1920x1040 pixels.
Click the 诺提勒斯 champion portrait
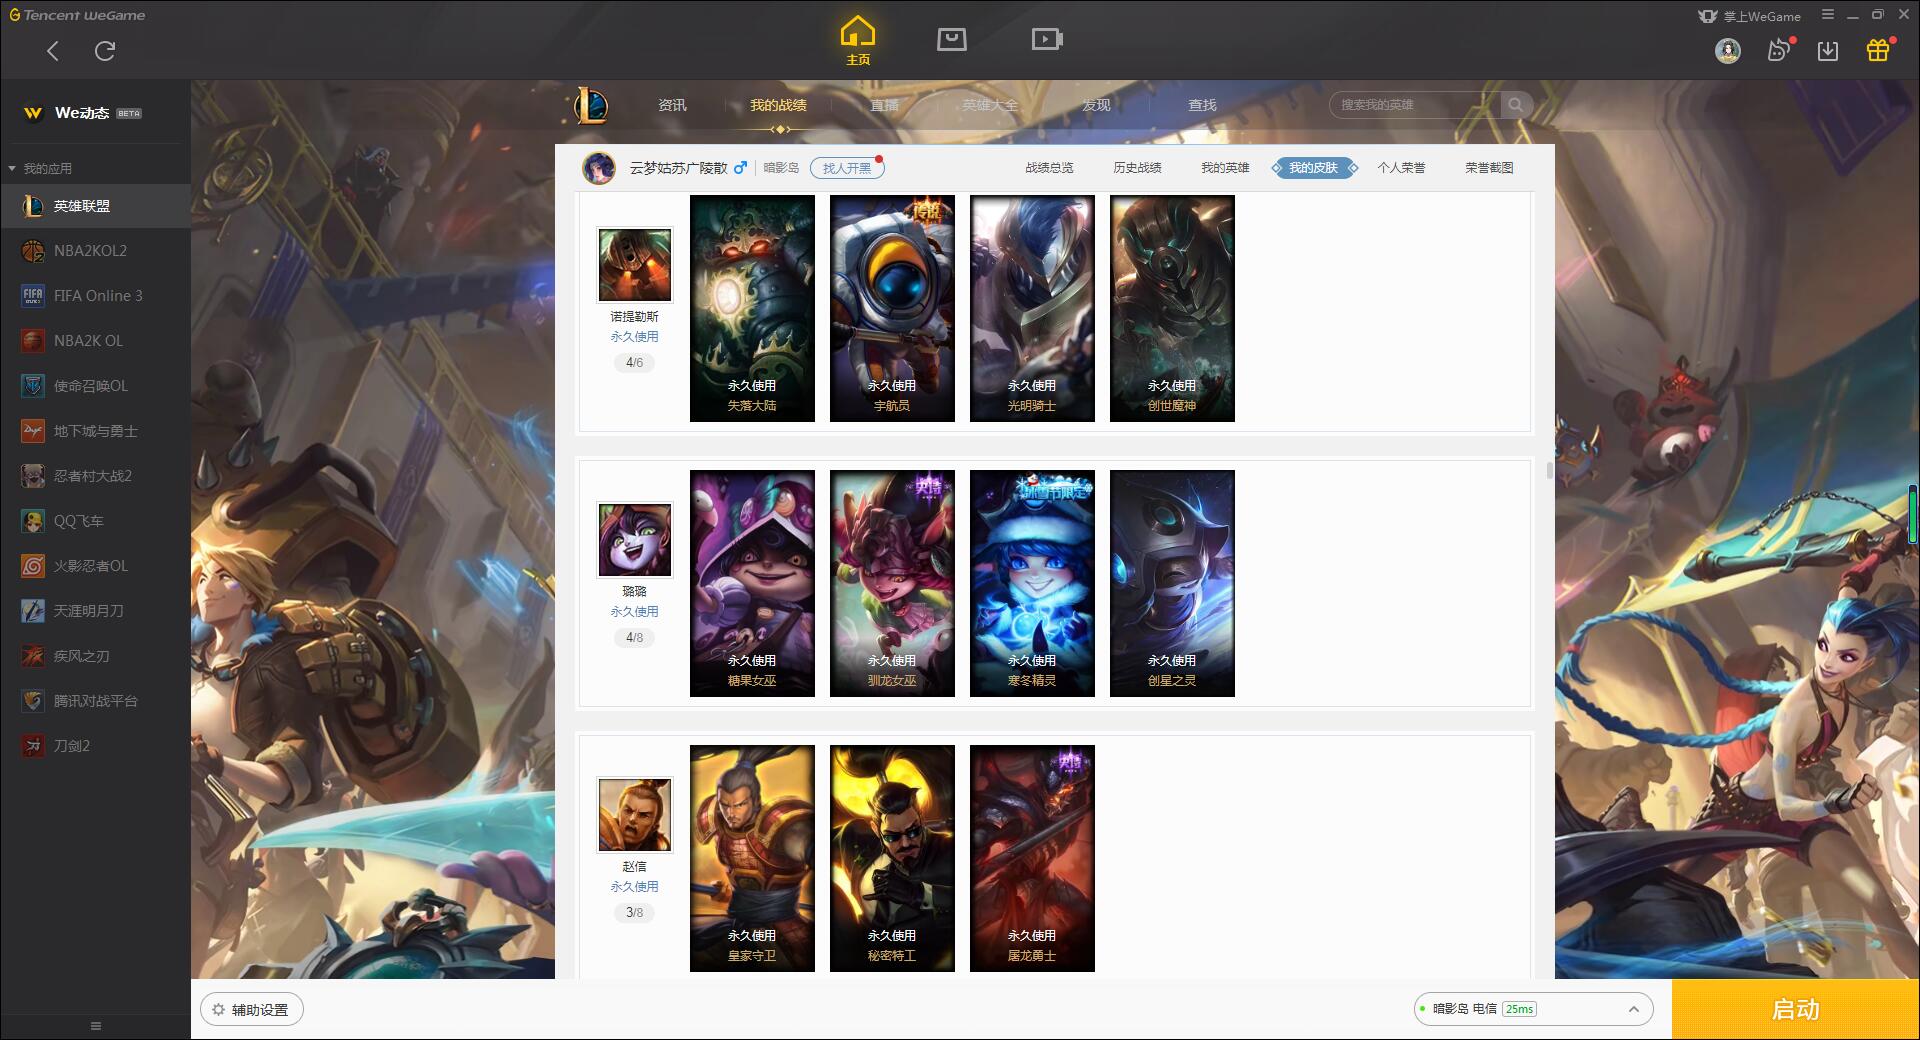point(635,265)
